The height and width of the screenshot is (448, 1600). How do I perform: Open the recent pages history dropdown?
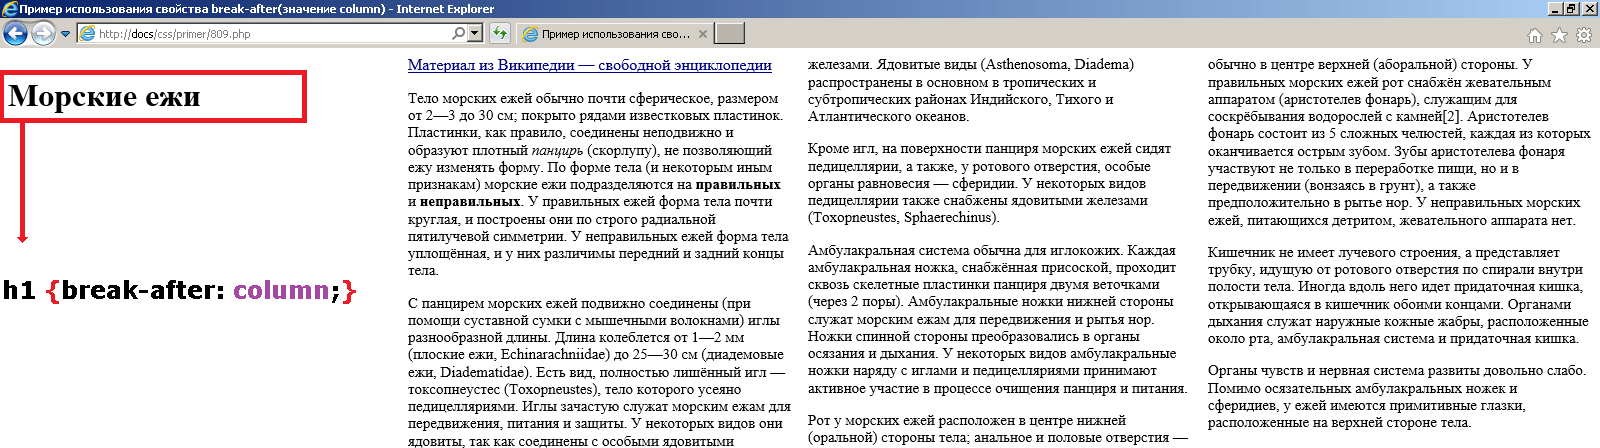66,34
